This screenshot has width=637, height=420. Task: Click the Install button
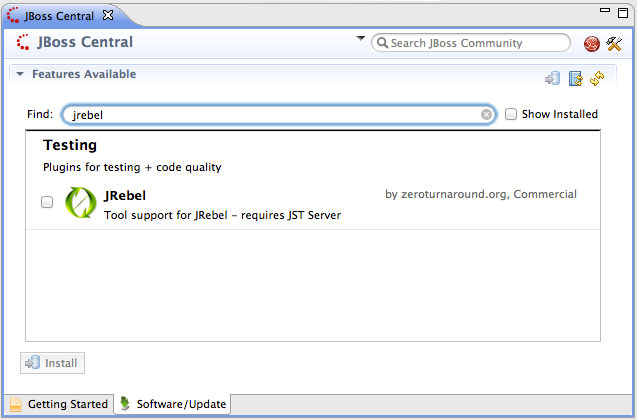tap(52, 363)
